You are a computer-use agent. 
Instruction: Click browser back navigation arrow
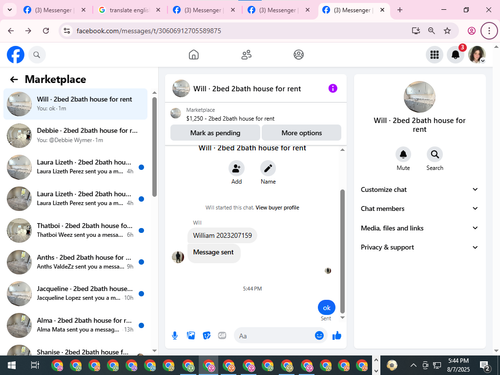click(x=11, y=31)
